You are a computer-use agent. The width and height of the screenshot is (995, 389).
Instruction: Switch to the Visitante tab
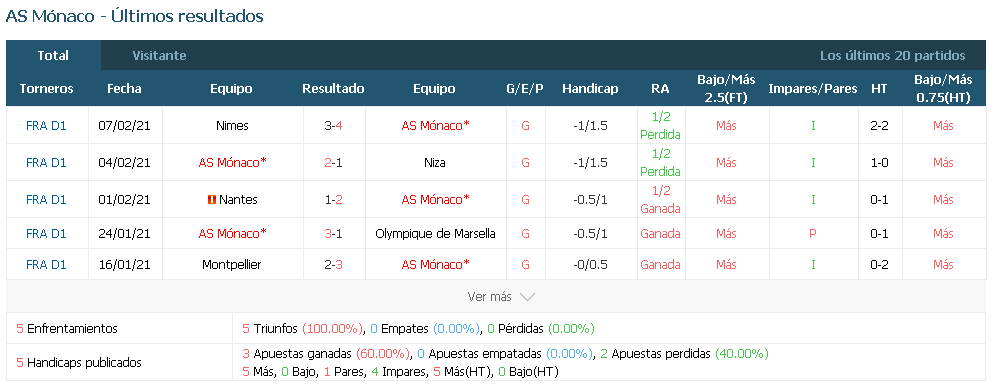pyautogui.click(x=159, y=56)
